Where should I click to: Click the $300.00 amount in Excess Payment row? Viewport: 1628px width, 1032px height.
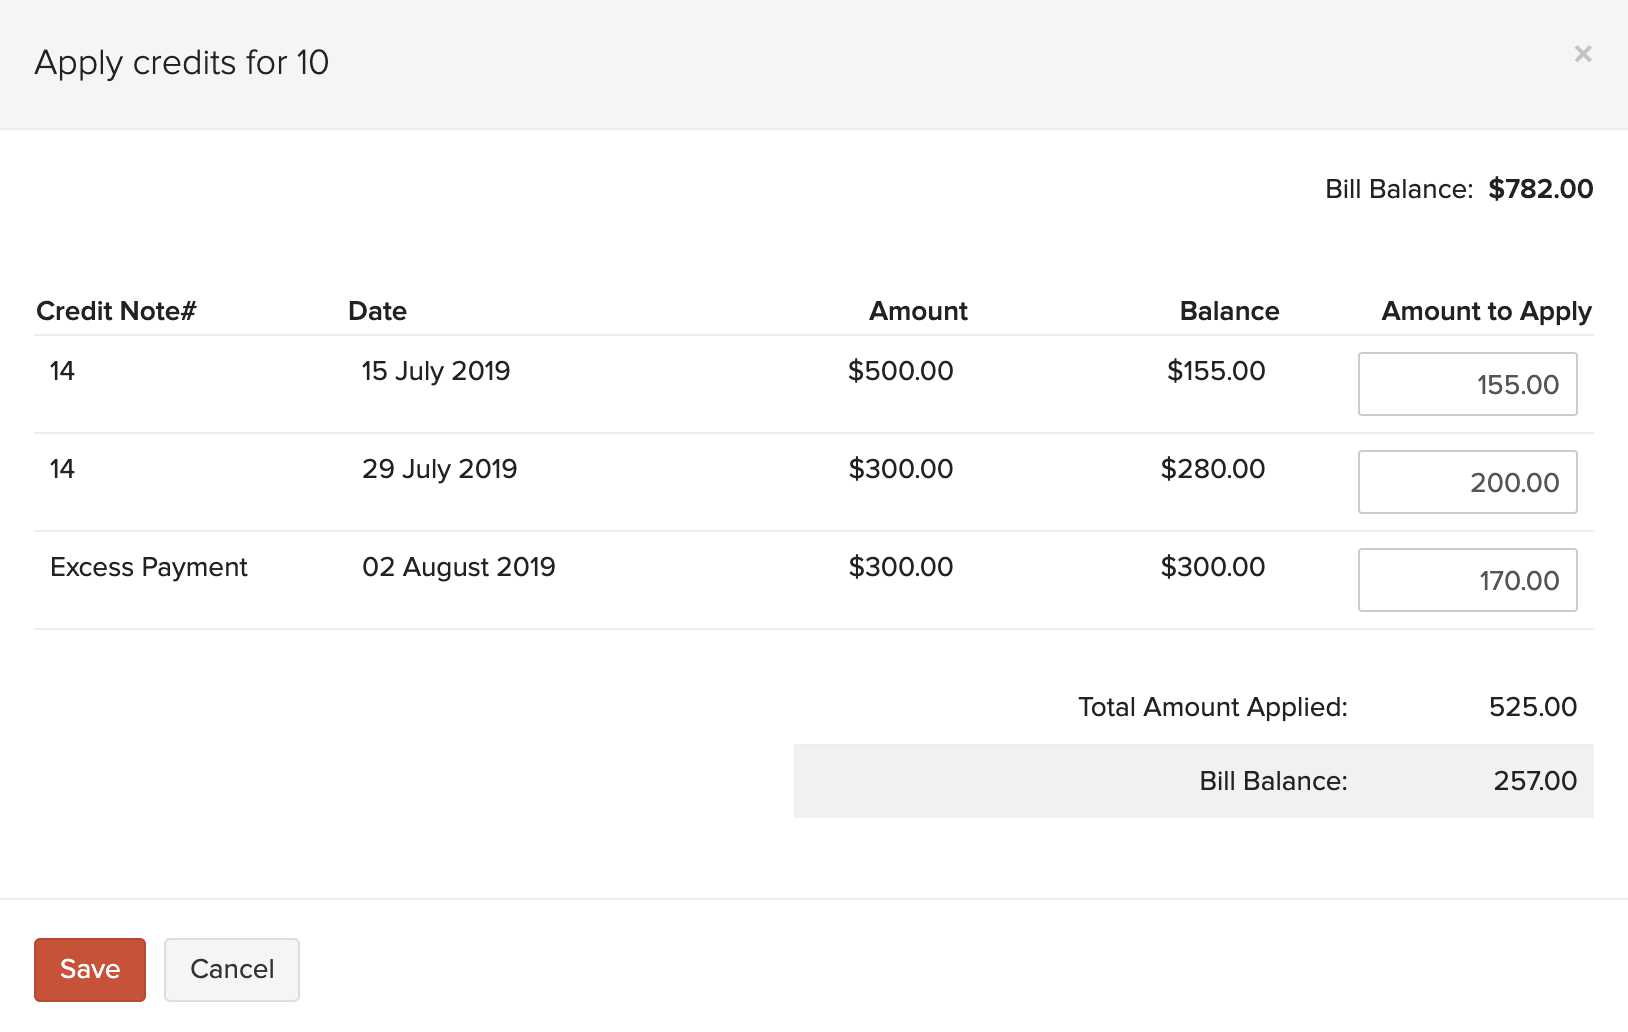901,566
